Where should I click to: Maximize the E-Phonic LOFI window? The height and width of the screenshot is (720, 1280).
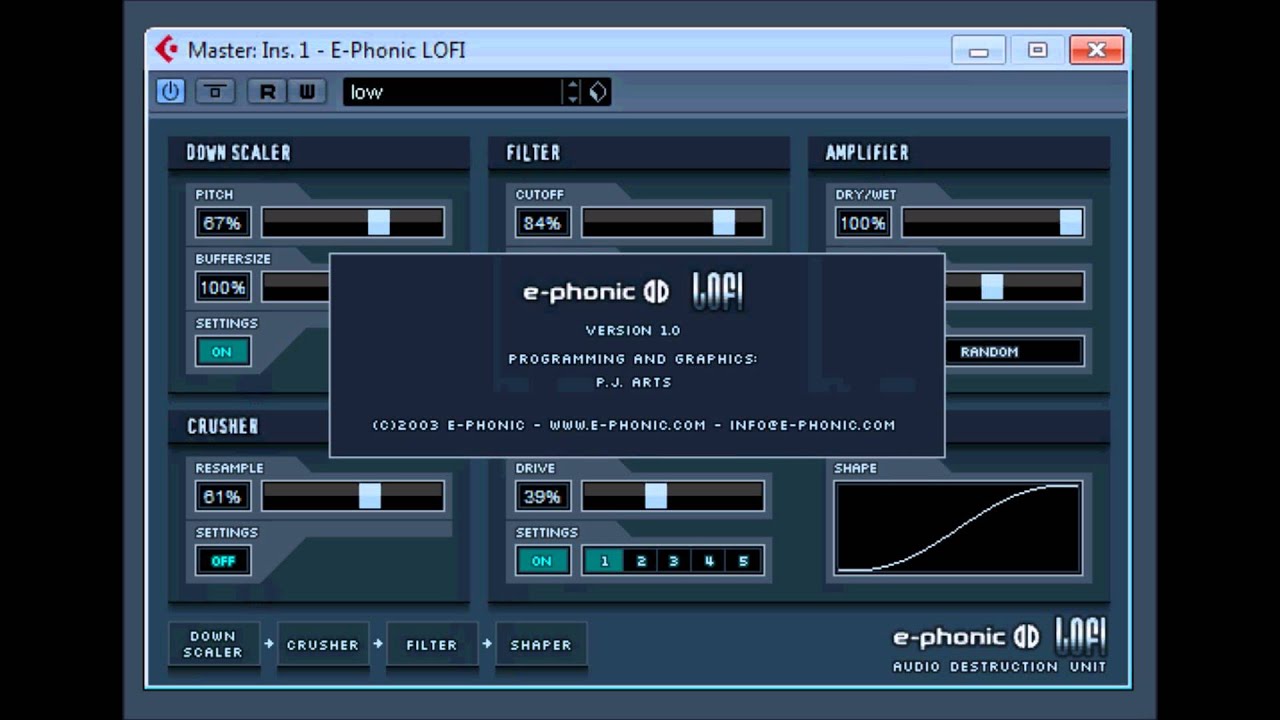(x=1037, y=50)
